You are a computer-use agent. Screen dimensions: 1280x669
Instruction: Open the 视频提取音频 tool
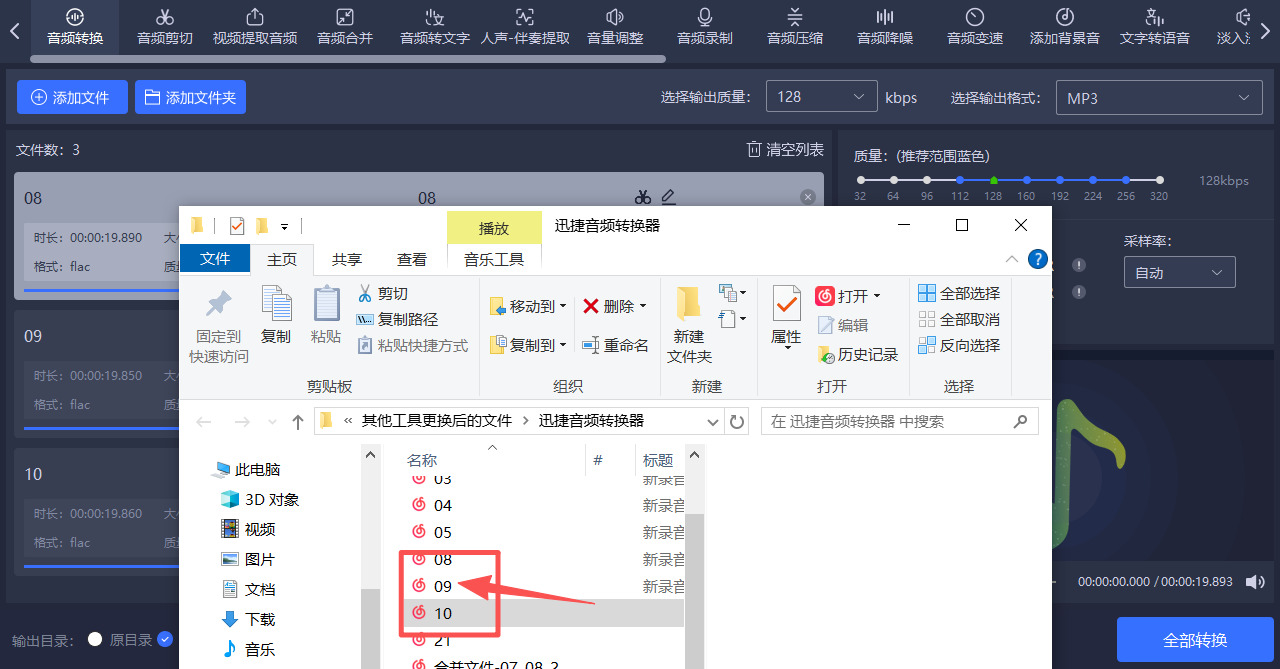(x=255, y=27)
